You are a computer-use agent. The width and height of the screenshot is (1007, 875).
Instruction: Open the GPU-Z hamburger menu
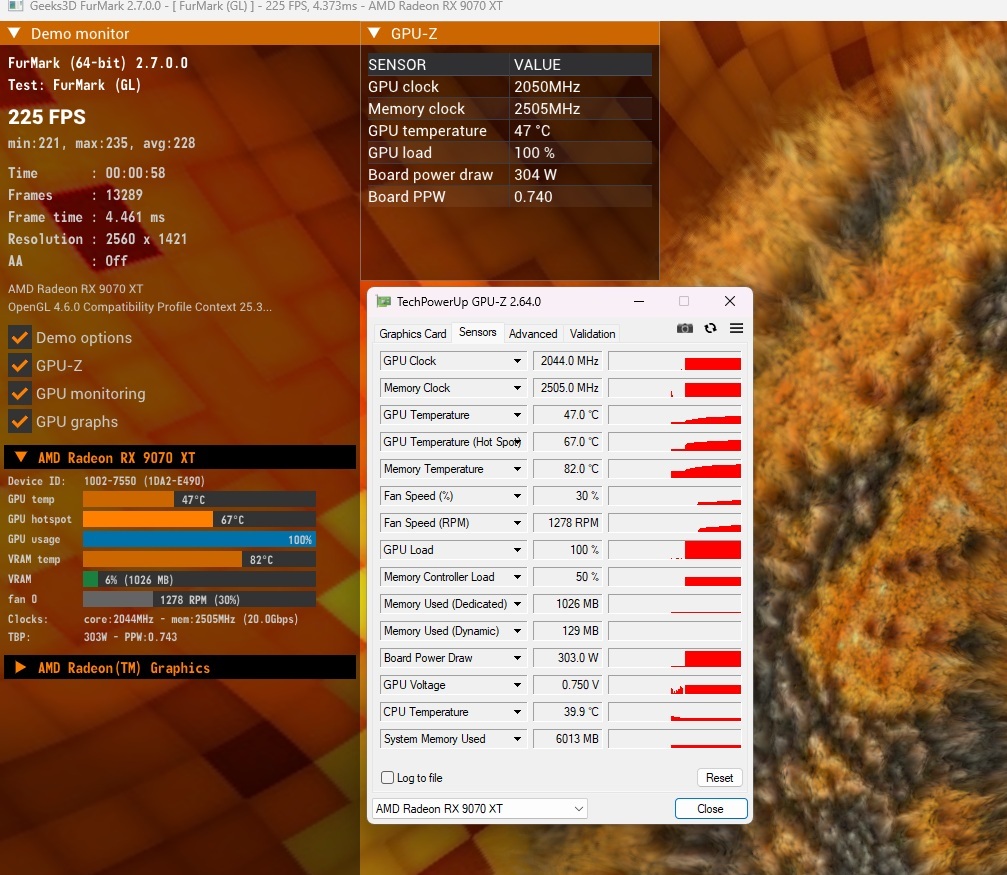(x=736, y=328)
